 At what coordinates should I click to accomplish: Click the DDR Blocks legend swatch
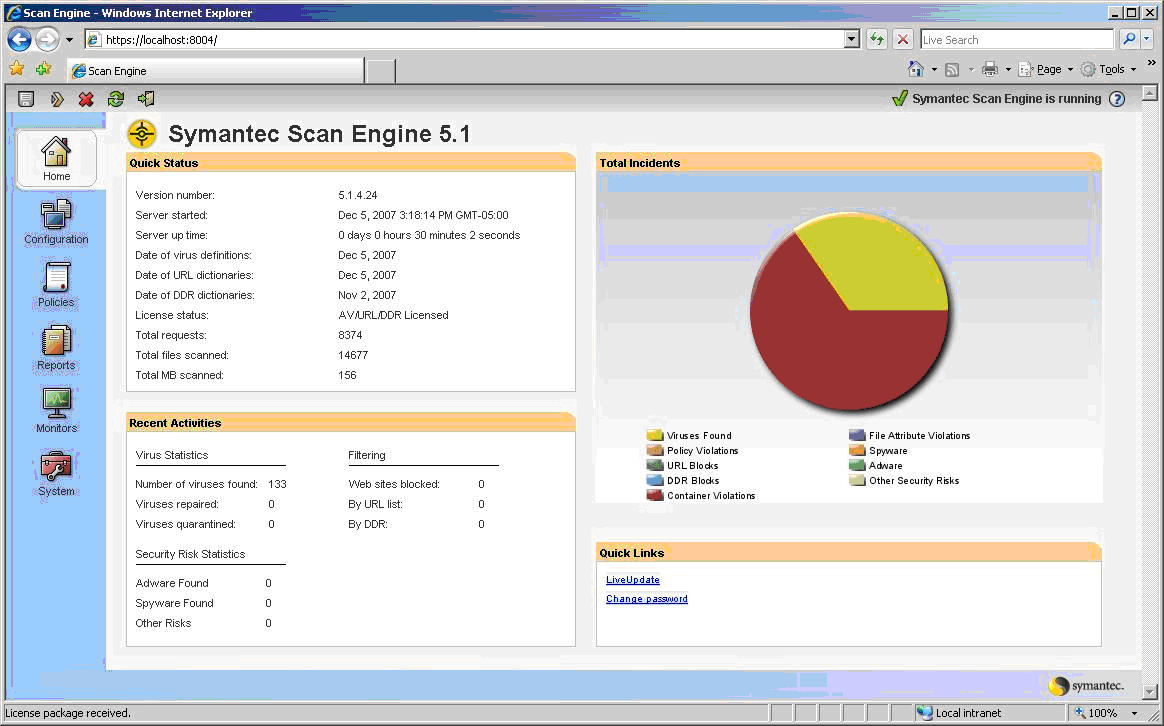coord(654,480)
